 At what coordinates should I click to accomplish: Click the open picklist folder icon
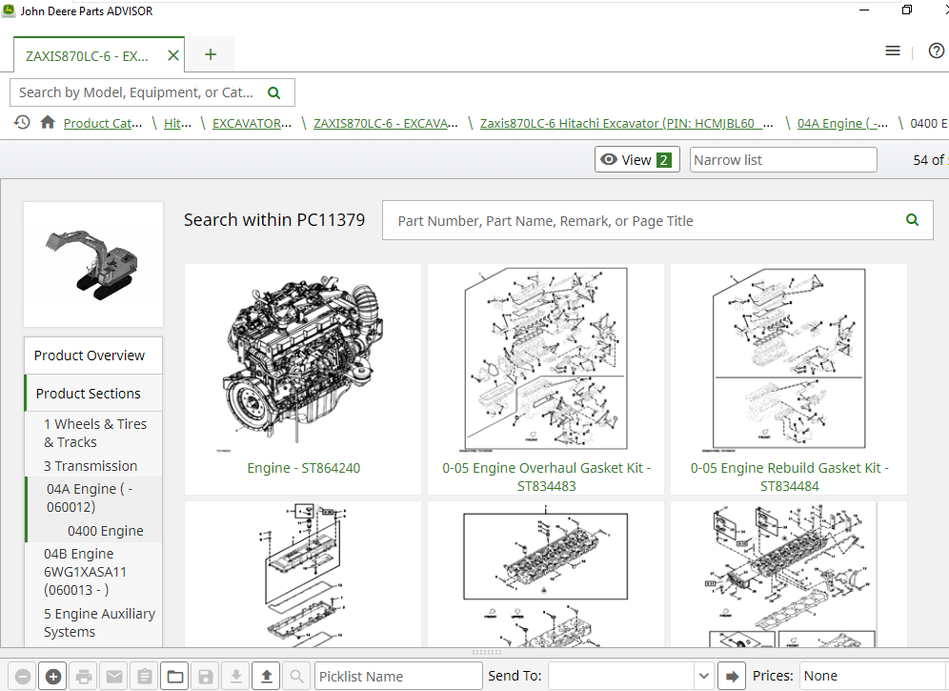tap(175, 677)
